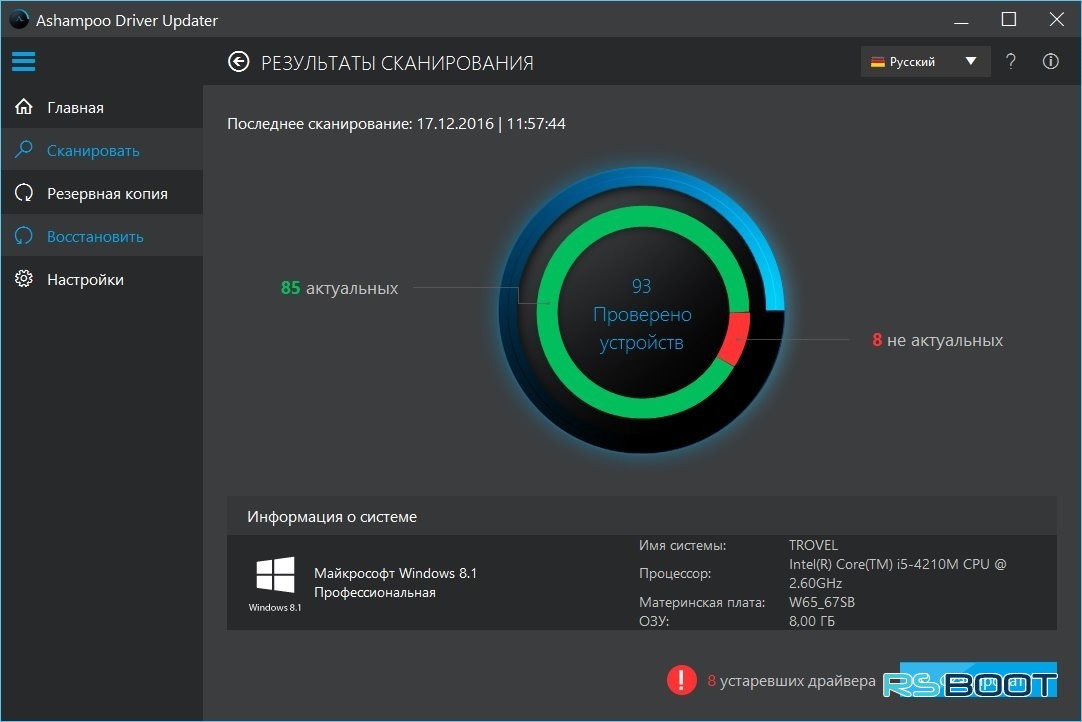Screen dimensions: 1082x722
Task: Click the Ashampoo app logo
Action: point(19,19)
